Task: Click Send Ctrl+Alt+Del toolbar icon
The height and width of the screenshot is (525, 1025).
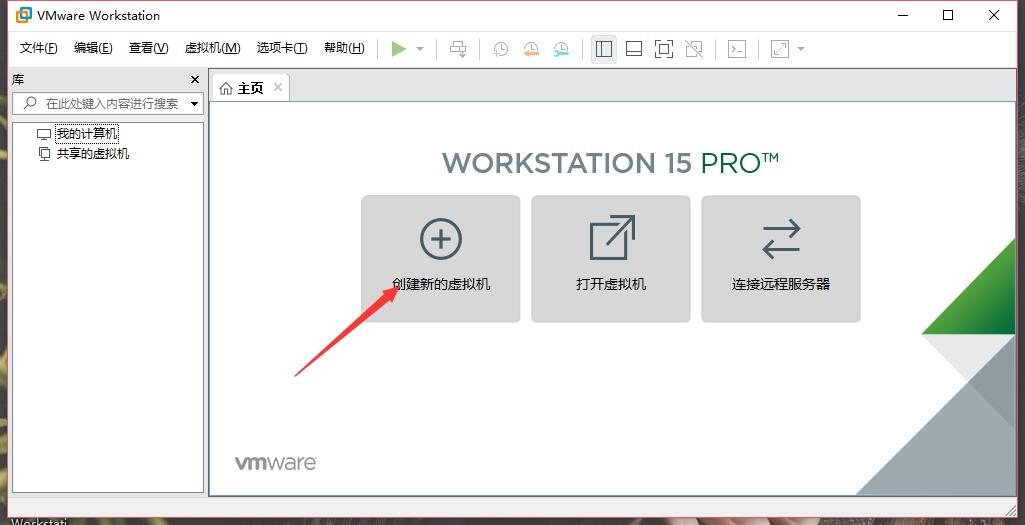Action: (458, 49)
